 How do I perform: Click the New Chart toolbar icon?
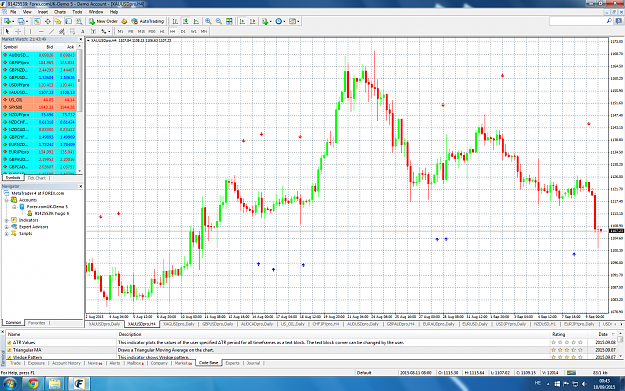coord(8,21)
